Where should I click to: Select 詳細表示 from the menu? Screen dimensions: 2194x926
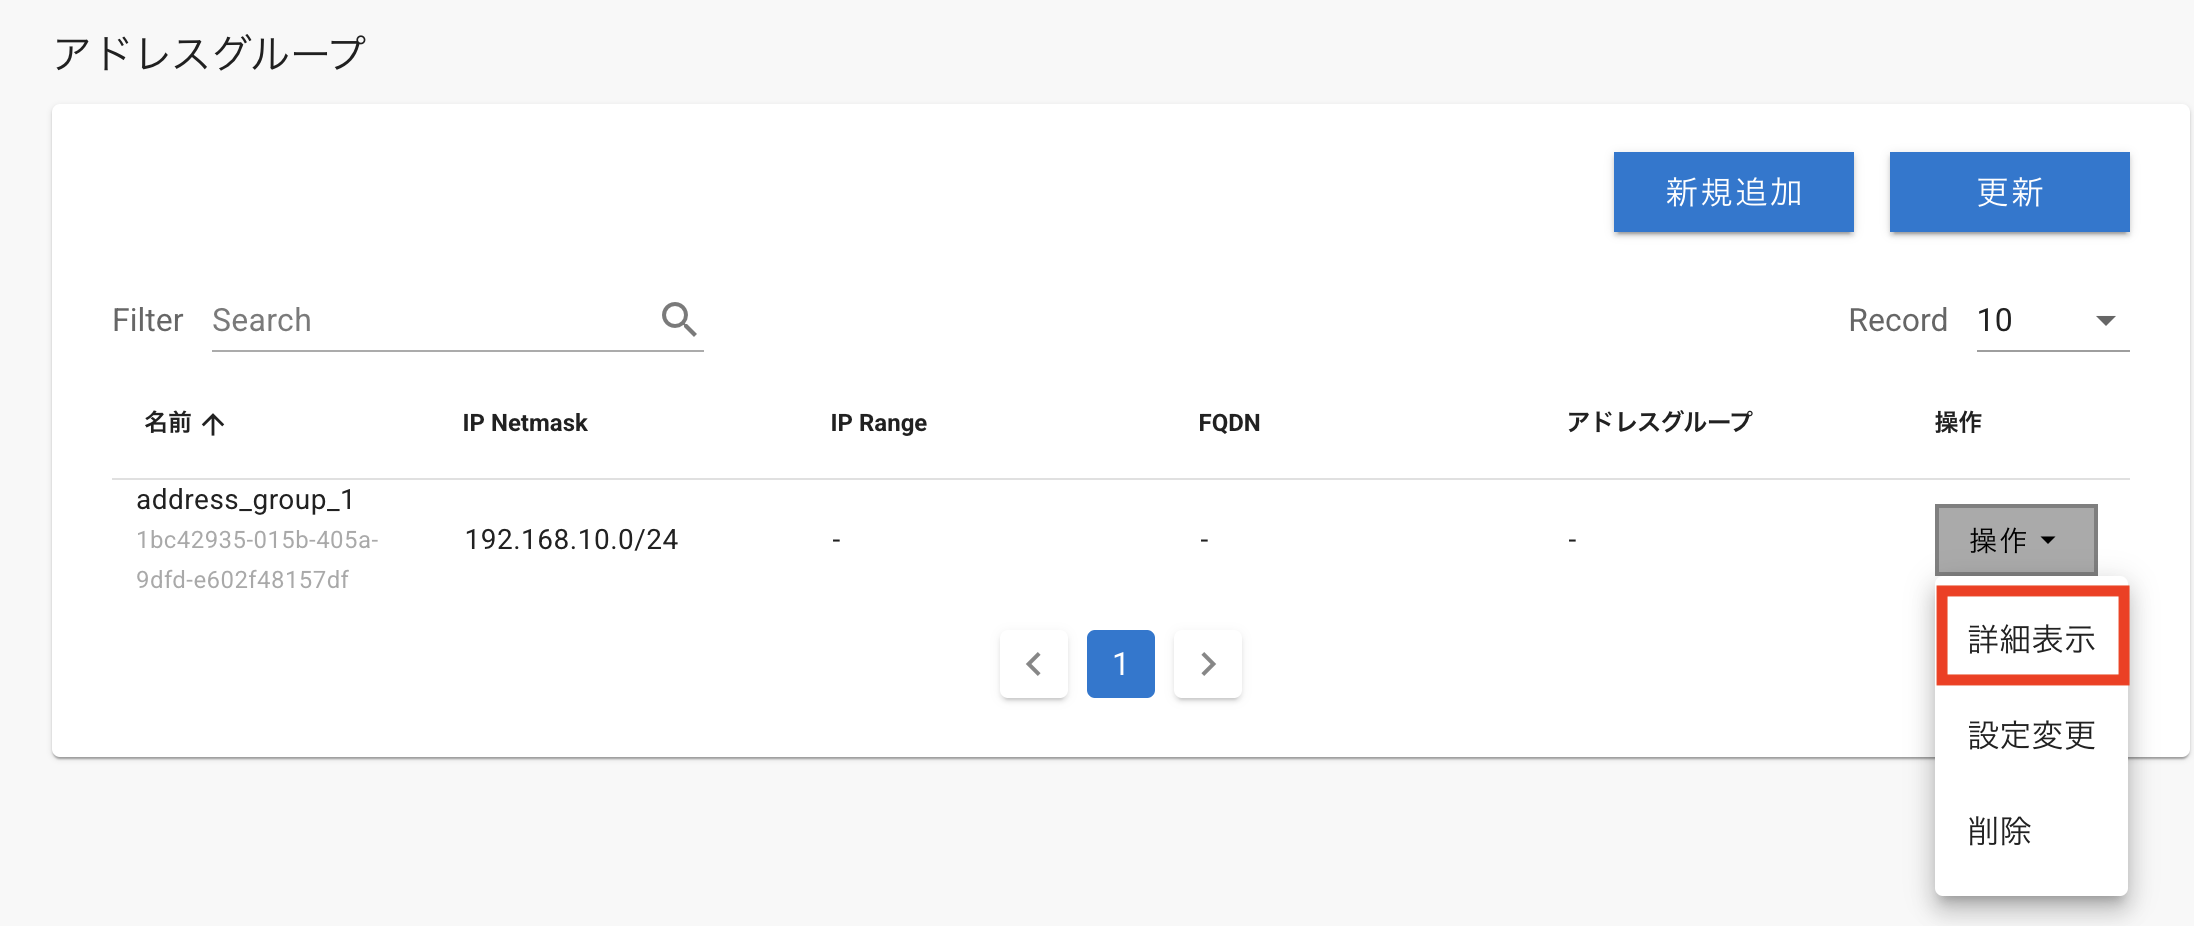coord(2032,638)
